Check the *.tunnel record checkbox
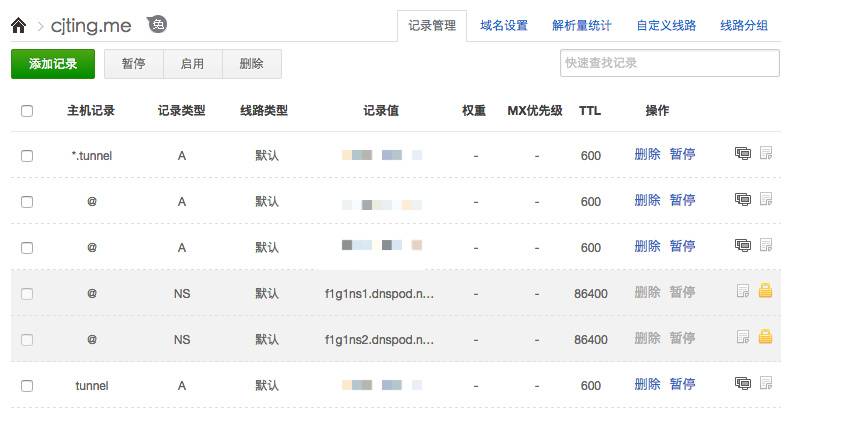 (x=27, y=156)
